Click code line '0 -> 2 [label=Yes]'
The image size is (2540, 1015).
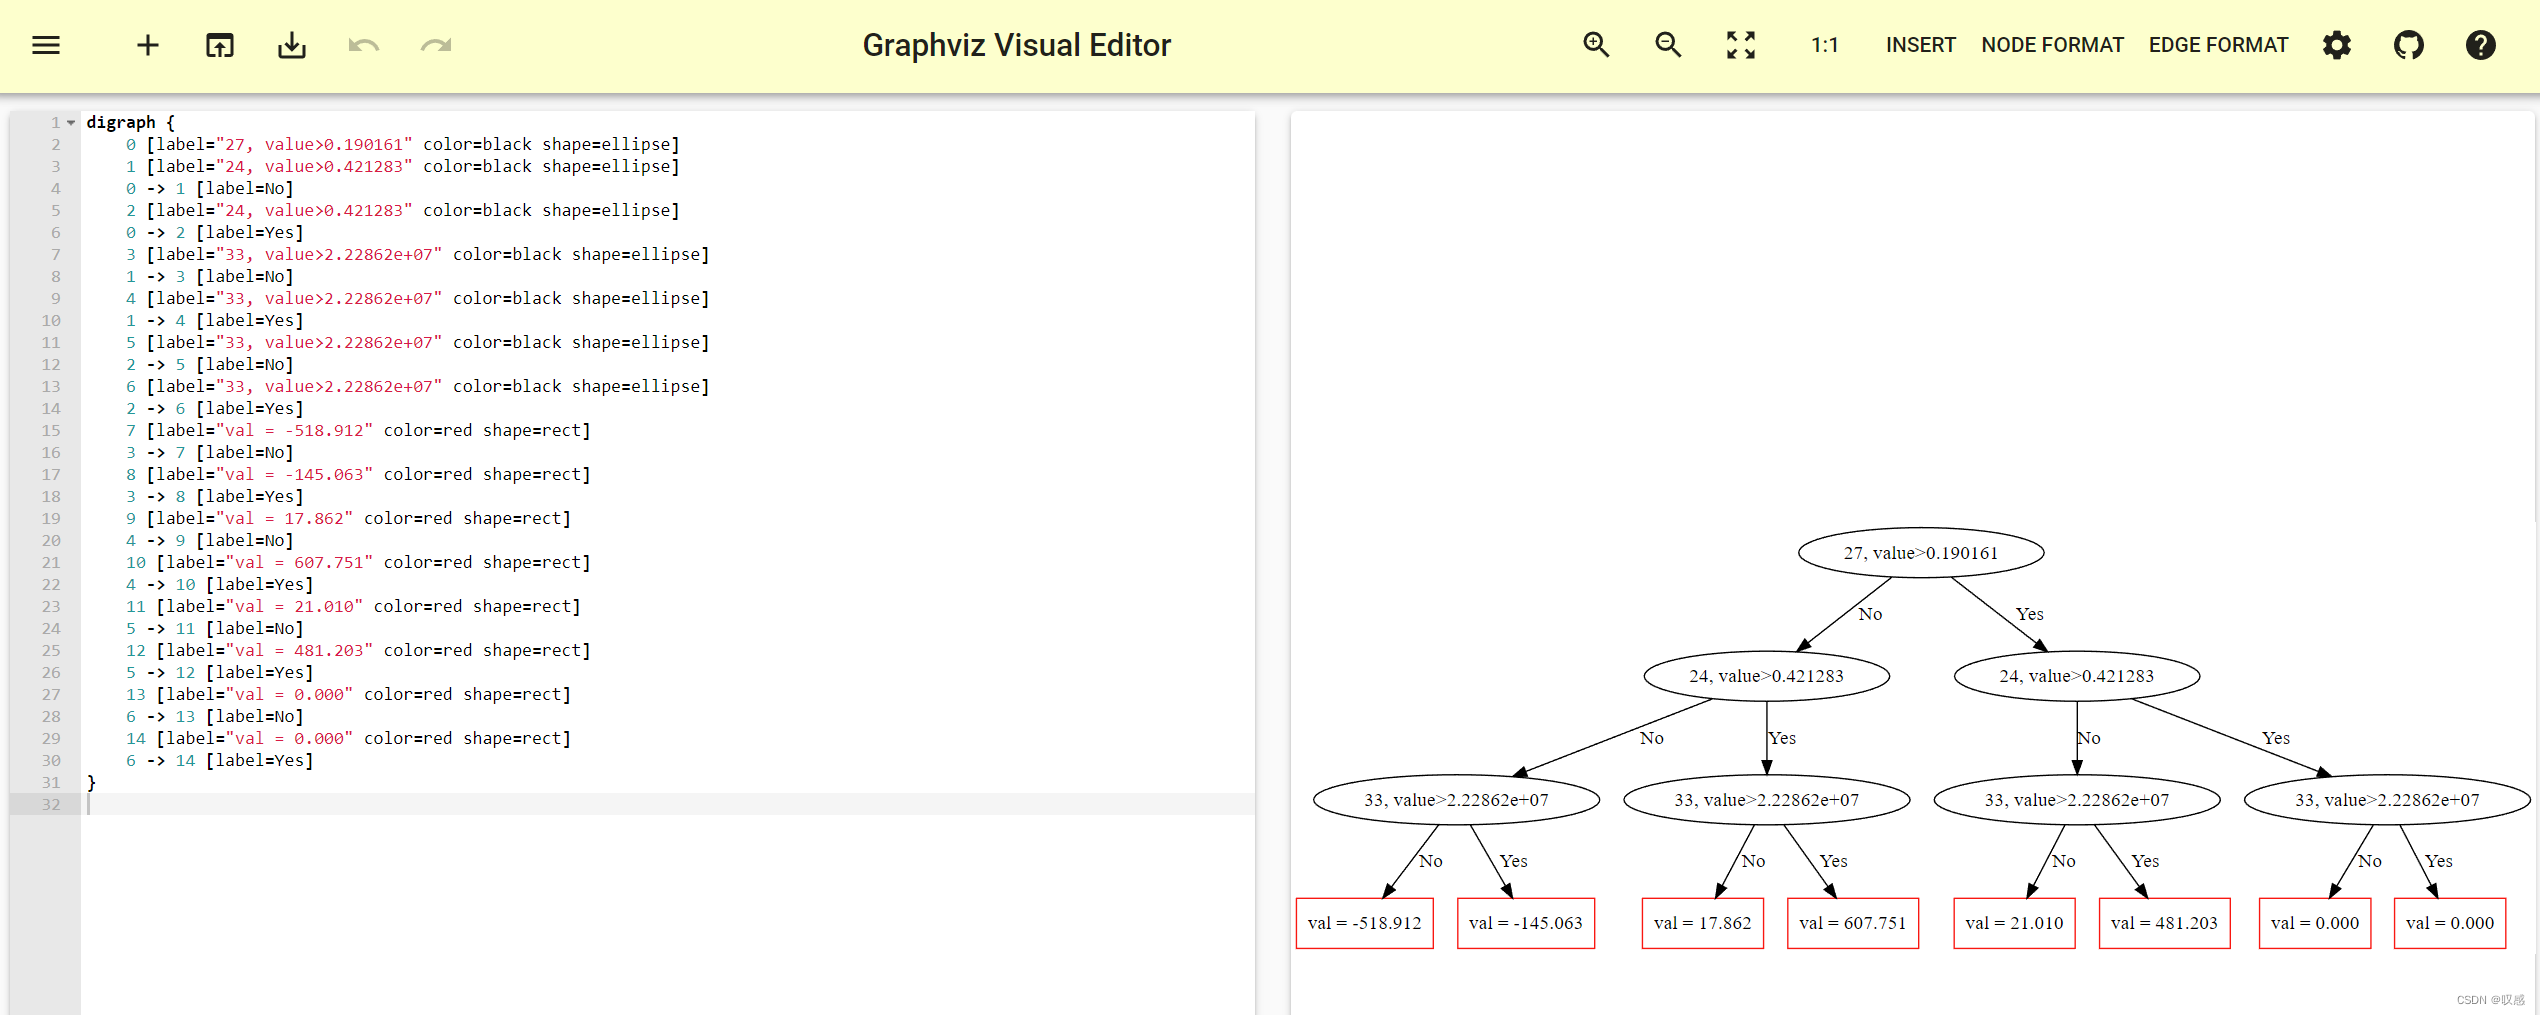215,232
